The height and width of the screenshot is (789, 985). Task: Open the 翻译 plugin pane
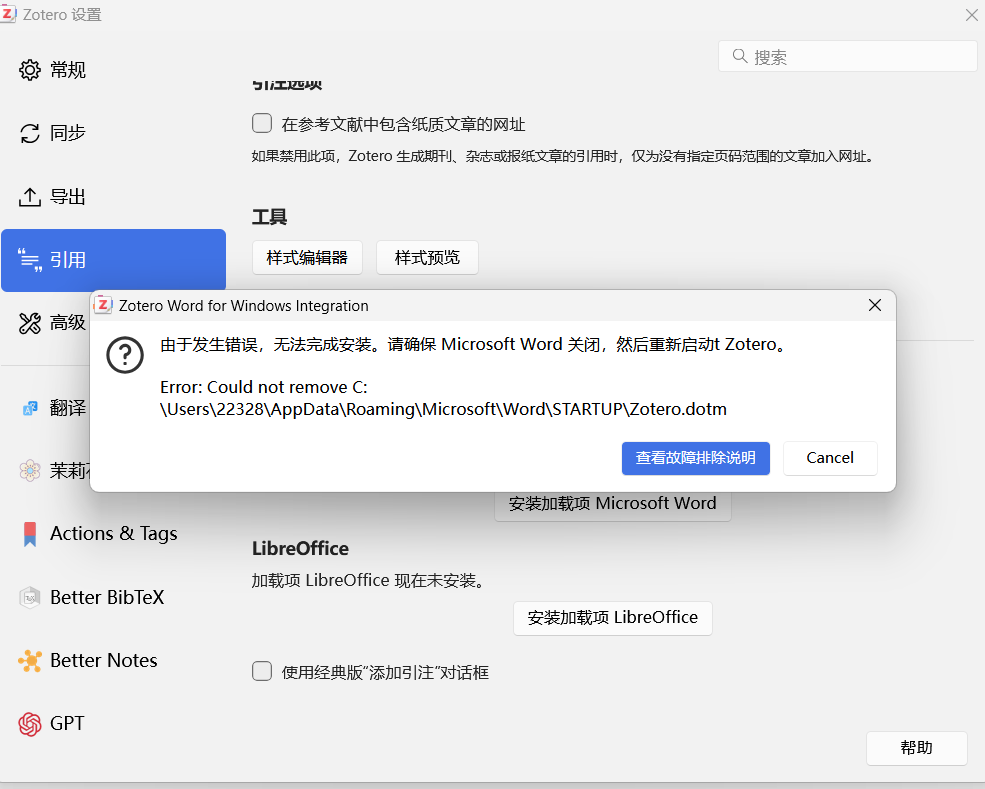click(45, 408)
